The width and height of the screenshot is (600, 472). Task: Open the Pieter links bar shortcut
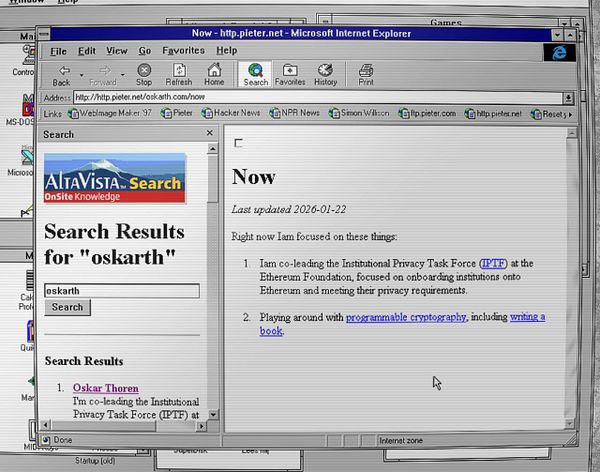[177, 113]
